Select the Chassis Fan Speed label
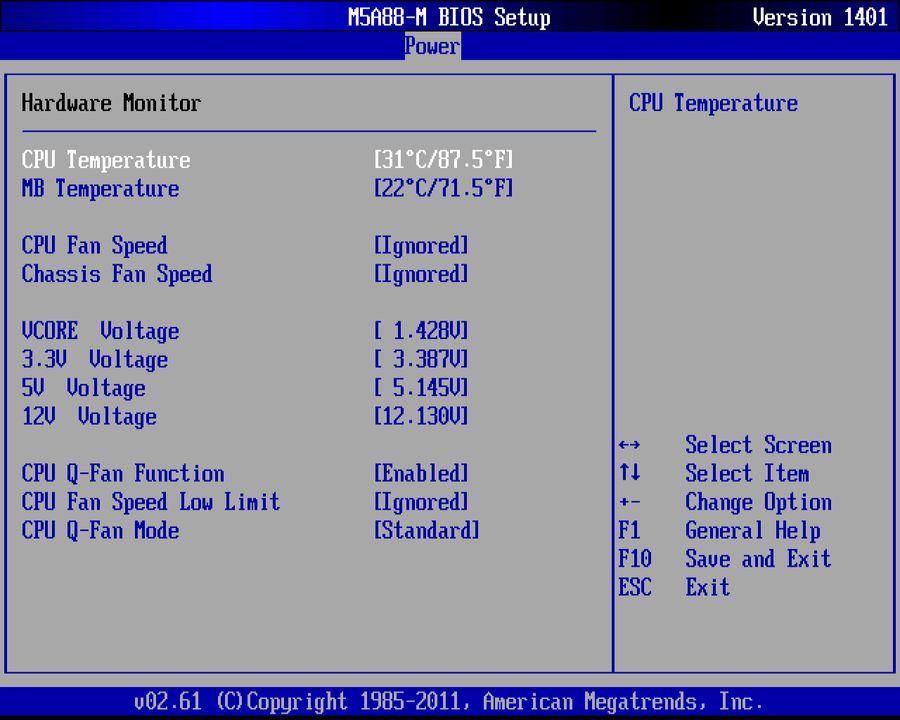 [117, 274]
